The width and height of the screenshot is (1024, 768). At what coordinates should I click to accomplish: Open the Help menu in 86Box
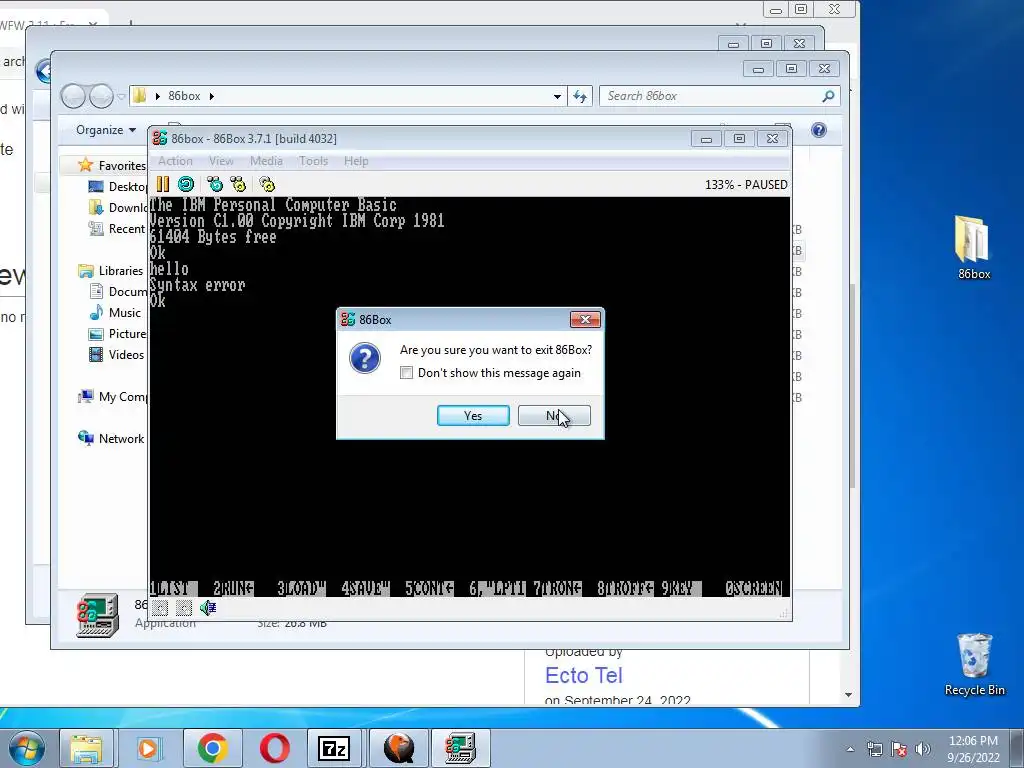(x=356, y=161)
